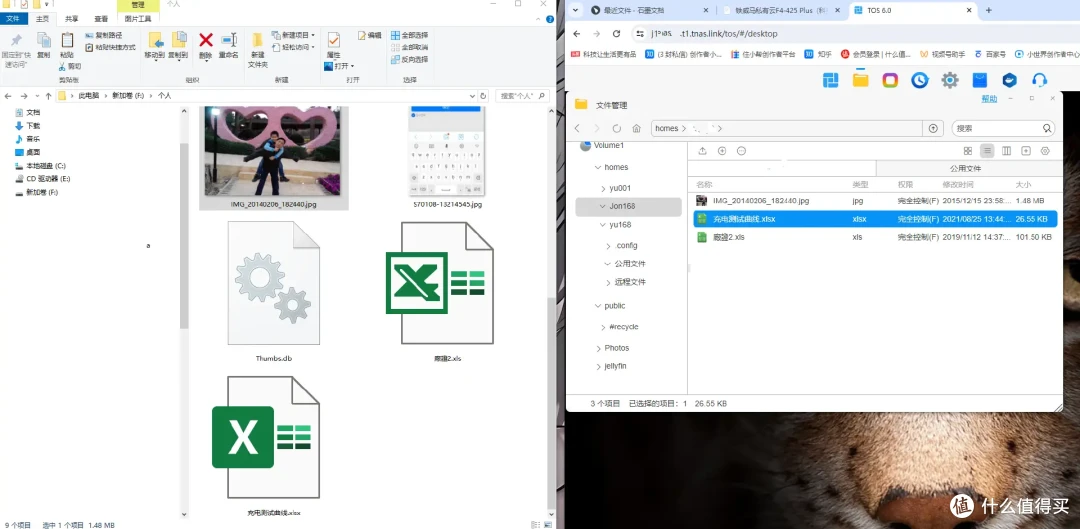This screenshot has width=1080, height=529.
Task: Open 知乎 bookmark in Chrome bookmarks bar
Action: pos(817,54)
